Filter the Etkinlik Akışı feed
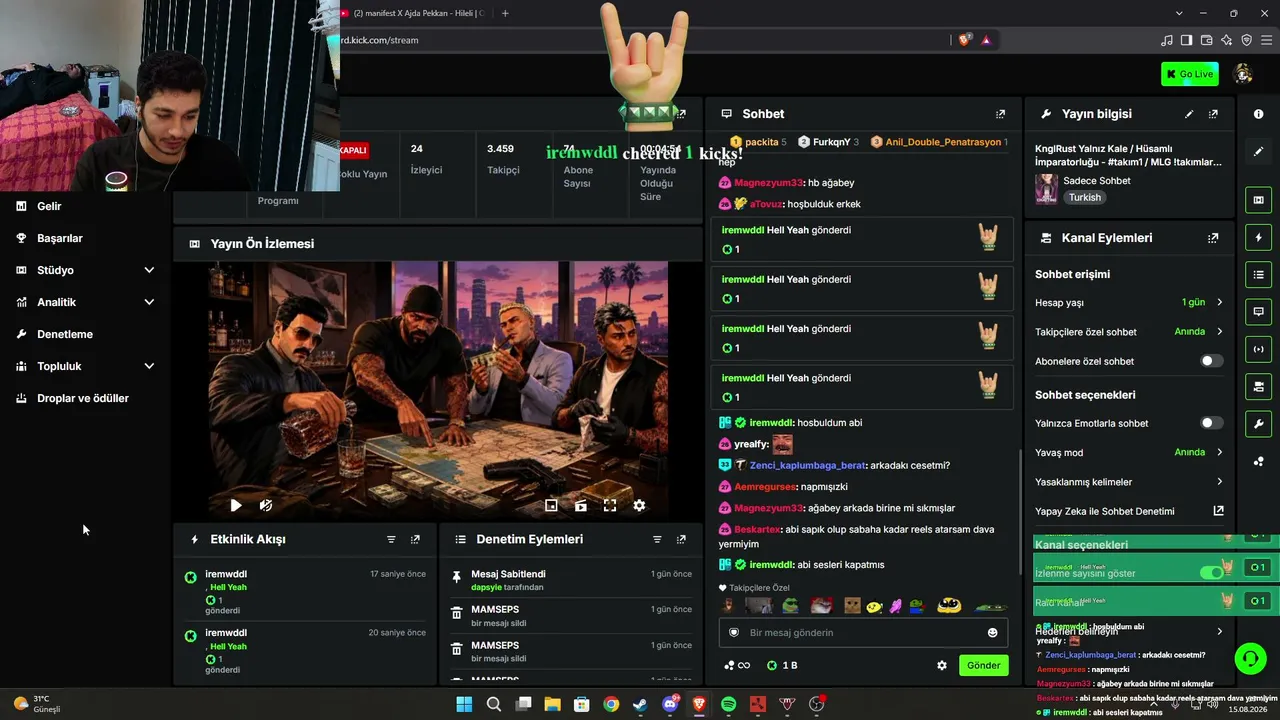Viewport: 1280px width, 720px height. pyautogui.click(x=391, y=539)
